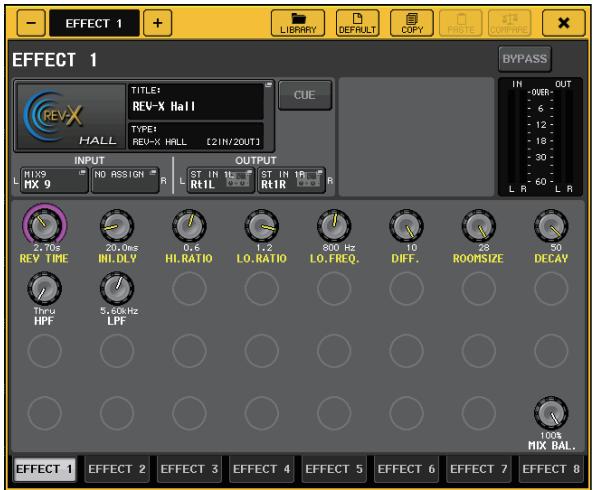
Task: Reset effect with DEFAULT button
Action: 357,23
